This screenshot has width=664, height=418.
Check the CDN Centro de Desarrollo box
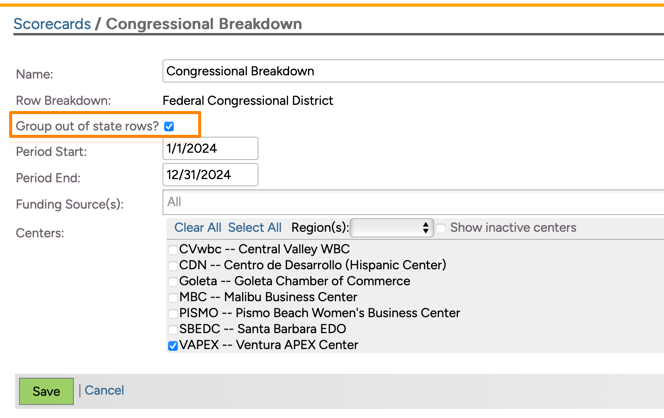[x=173, y=266]
